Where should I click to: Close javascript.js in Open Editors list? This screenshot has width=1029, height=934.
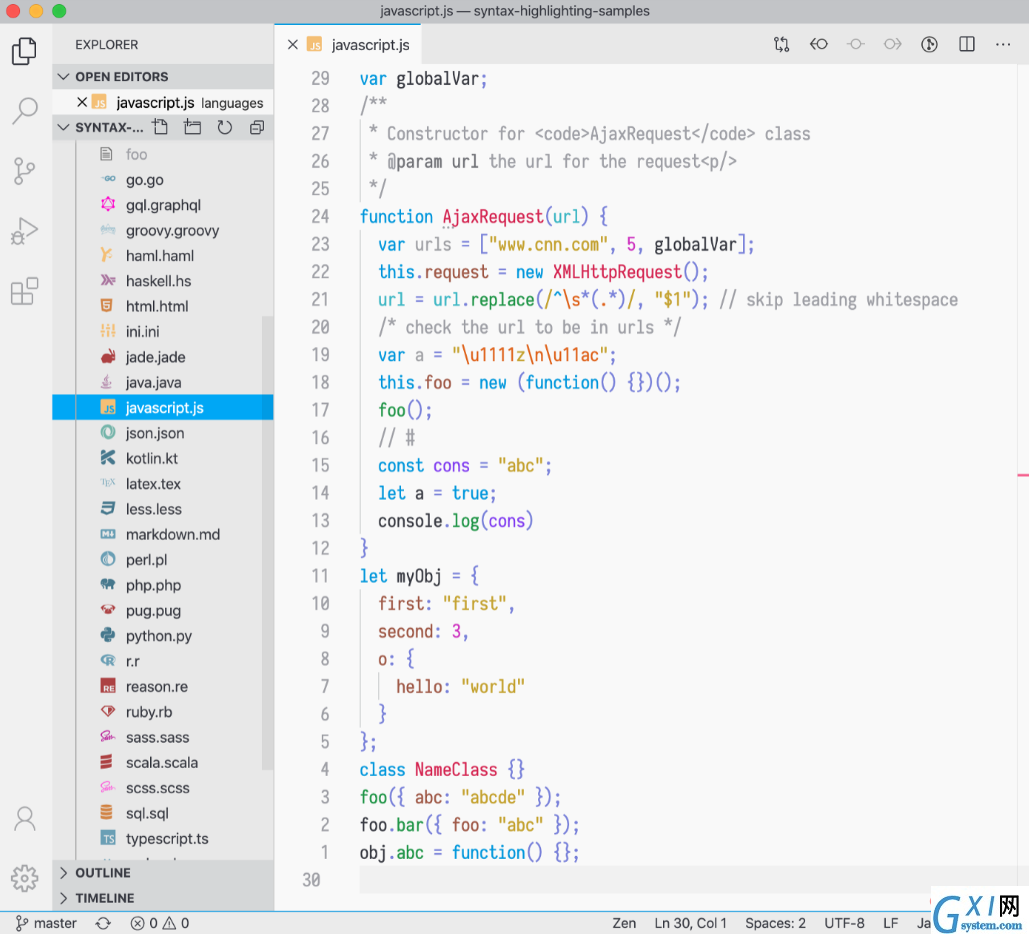(82, 102)
